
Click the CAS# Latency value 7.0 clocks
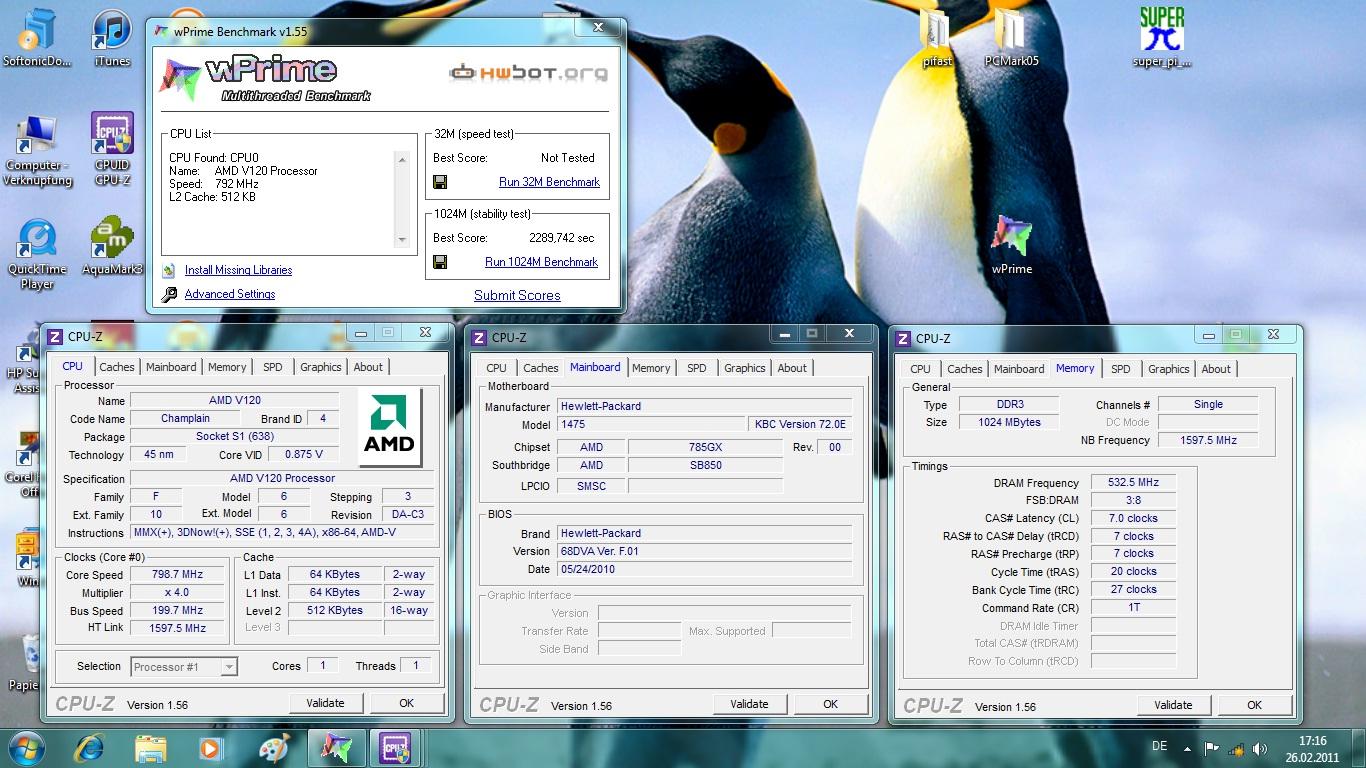(1133, 518)
